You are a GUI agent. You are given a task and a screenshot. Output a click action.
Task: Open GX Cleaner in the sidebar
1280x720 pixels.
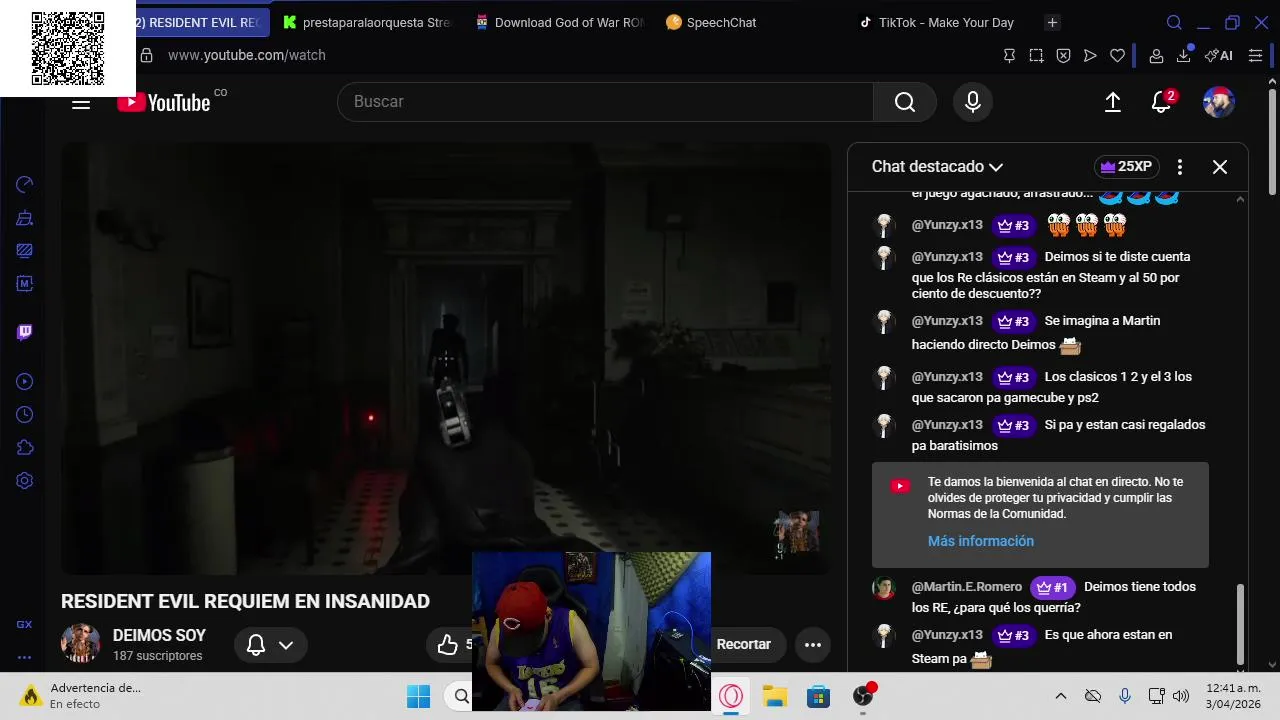pyautogui.click(x=25, y=217)
